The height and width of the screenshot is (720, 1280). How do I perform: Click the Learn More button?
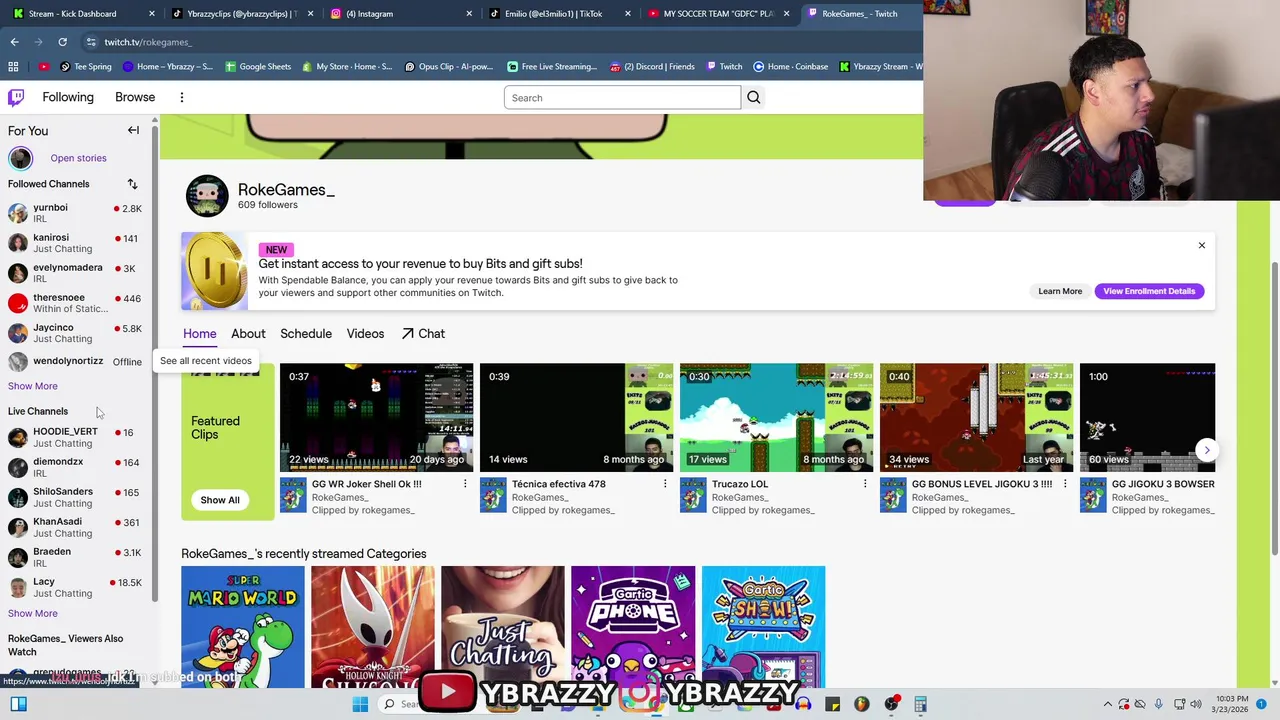tap(1060, 291)
